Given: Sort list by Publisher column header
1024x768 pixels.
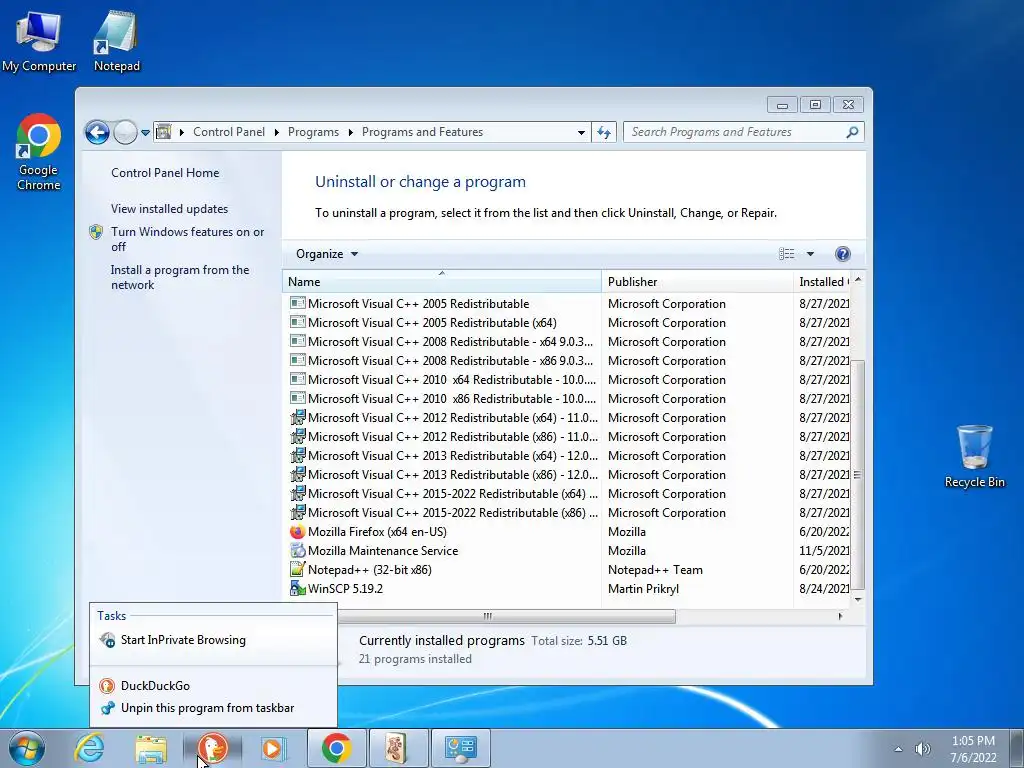Looking at the screenshot, I should [x=697, y=281].
